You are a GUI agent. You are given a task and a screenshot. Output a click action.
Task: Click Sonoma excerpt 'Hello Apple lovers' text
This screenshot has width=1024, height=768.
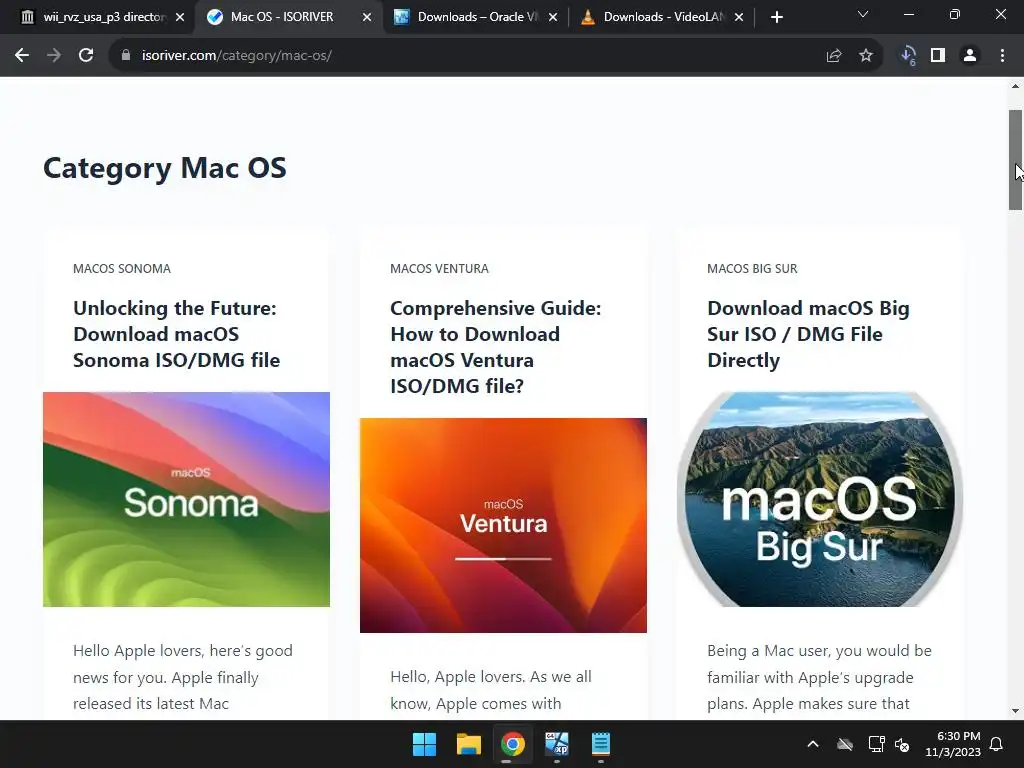[x=183, y=677]
